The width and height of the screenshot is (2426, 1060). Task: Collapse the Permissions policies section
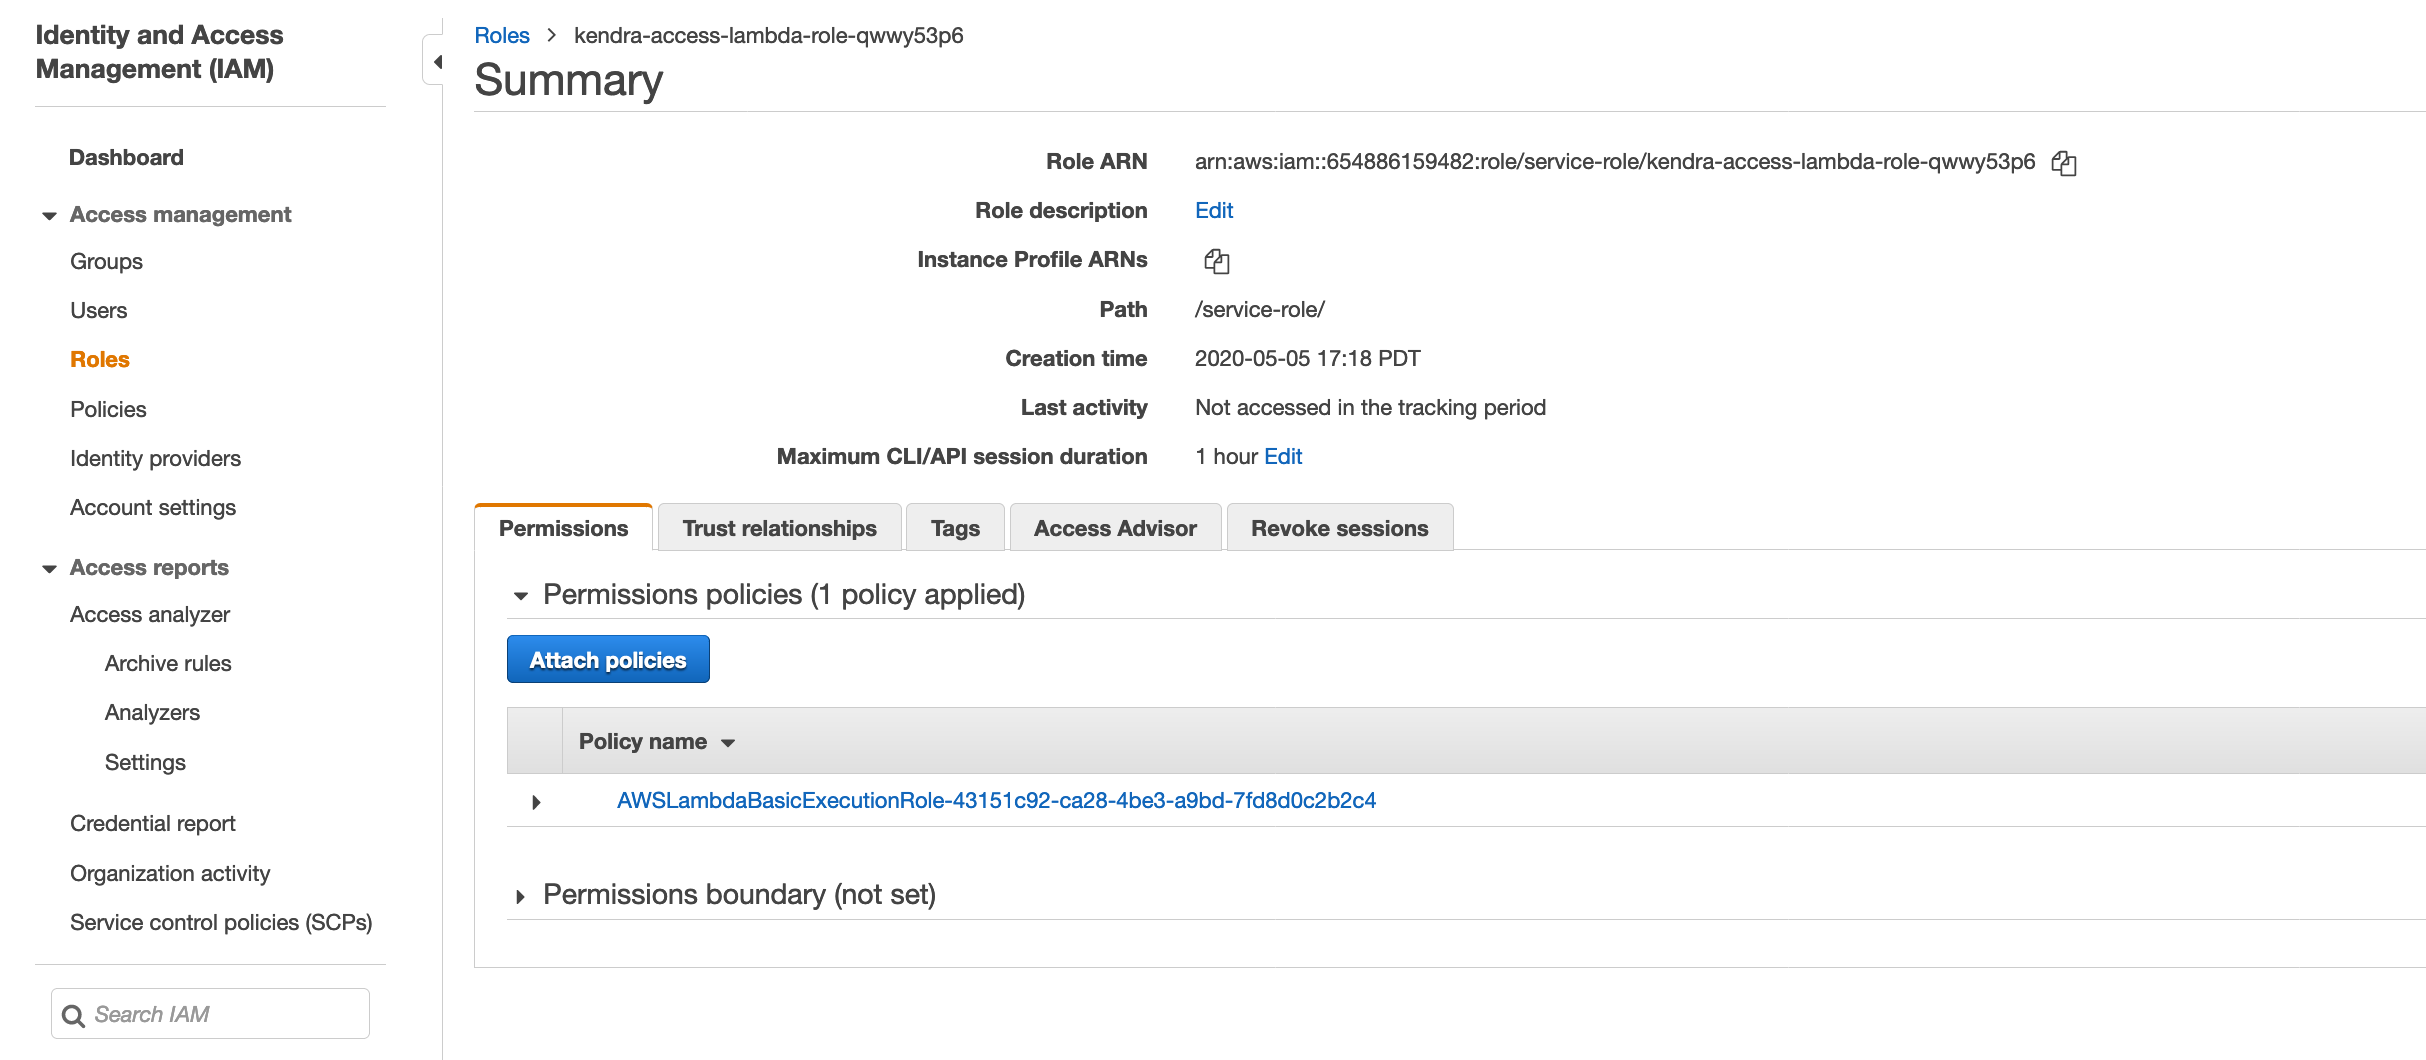click(520, 596)
